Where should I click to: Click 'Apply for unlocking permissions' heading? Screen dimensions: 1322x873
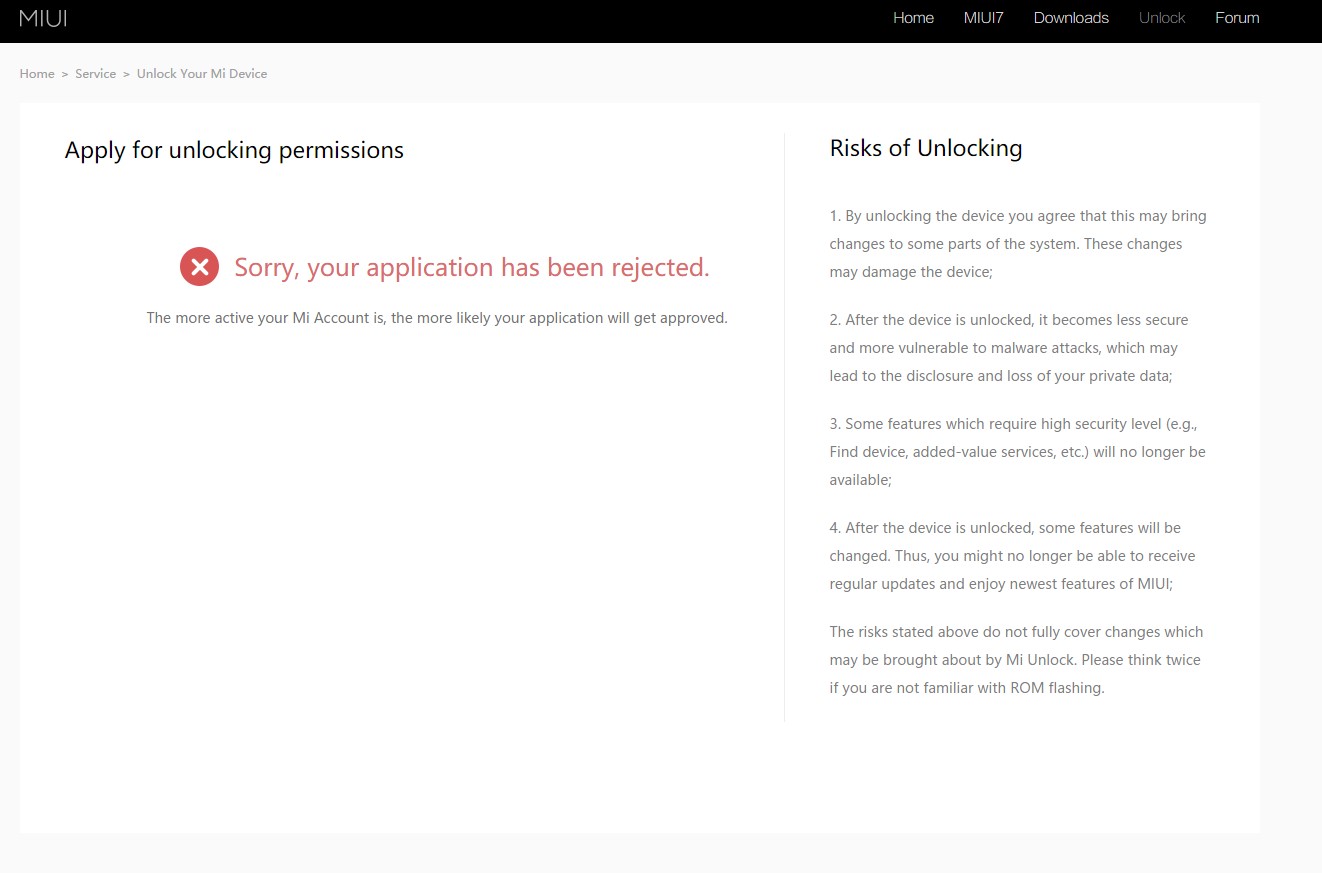tap(234, 150)
